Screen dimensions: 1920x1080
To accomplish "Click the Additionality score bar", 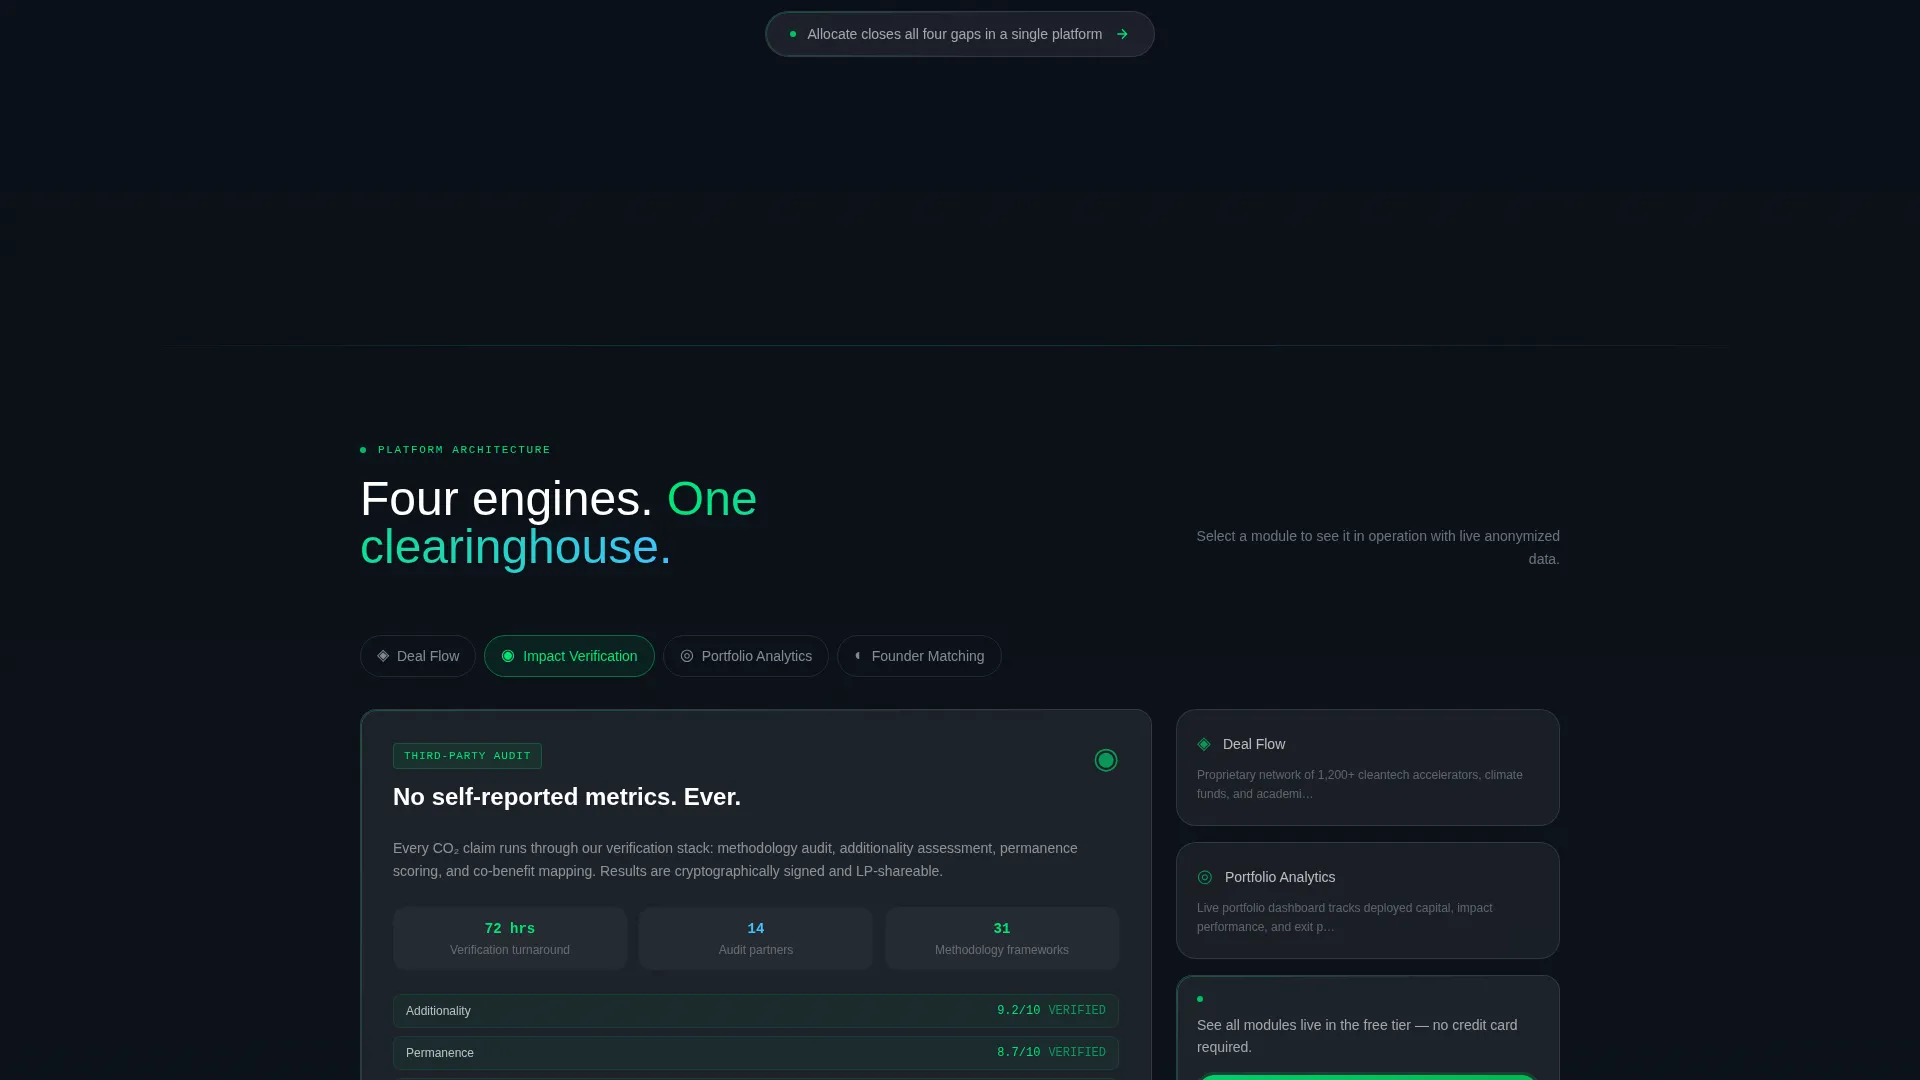I will 756,1011.
